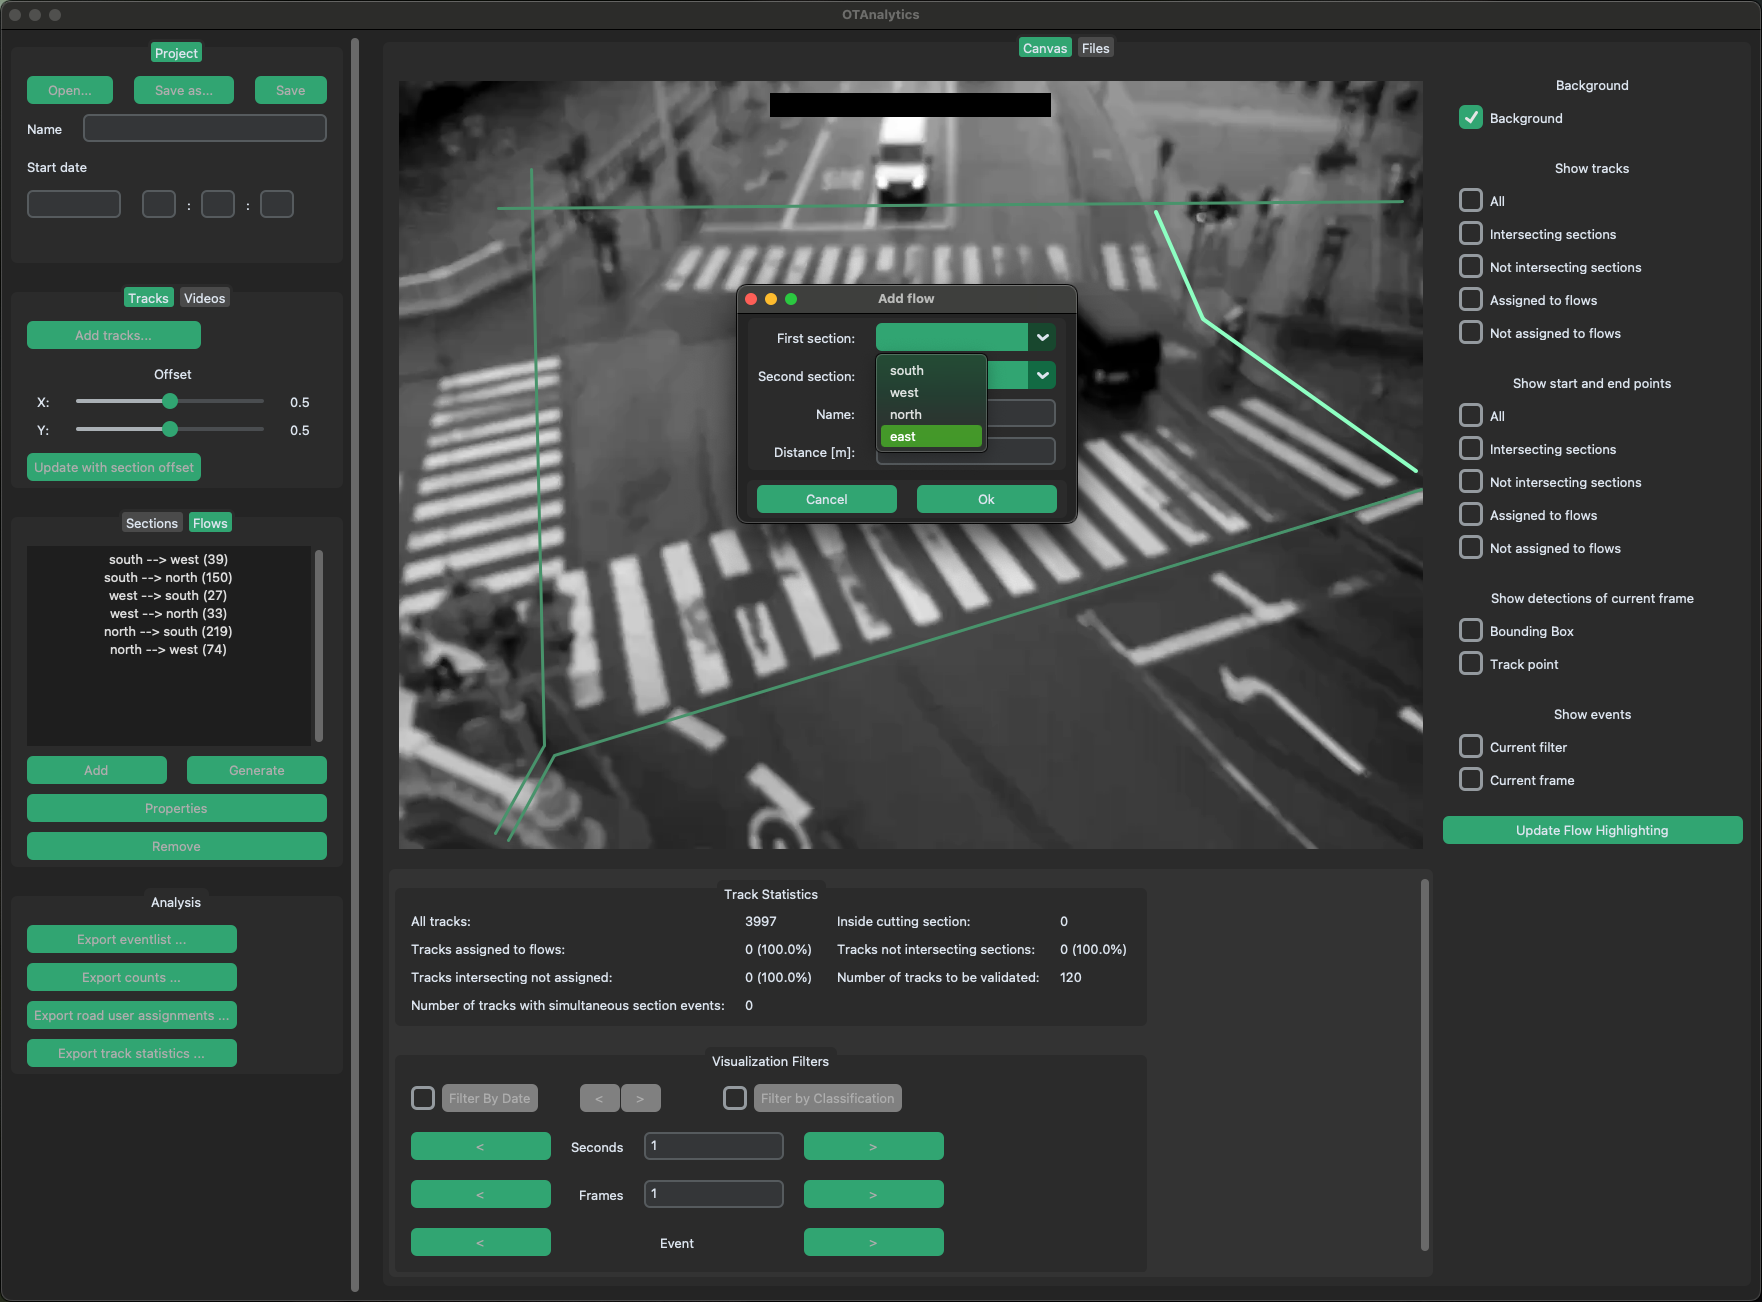Viewport: 1762px width, 1302px height.
Task: Step frames forward with the > button
Action: coord(873,1194)
